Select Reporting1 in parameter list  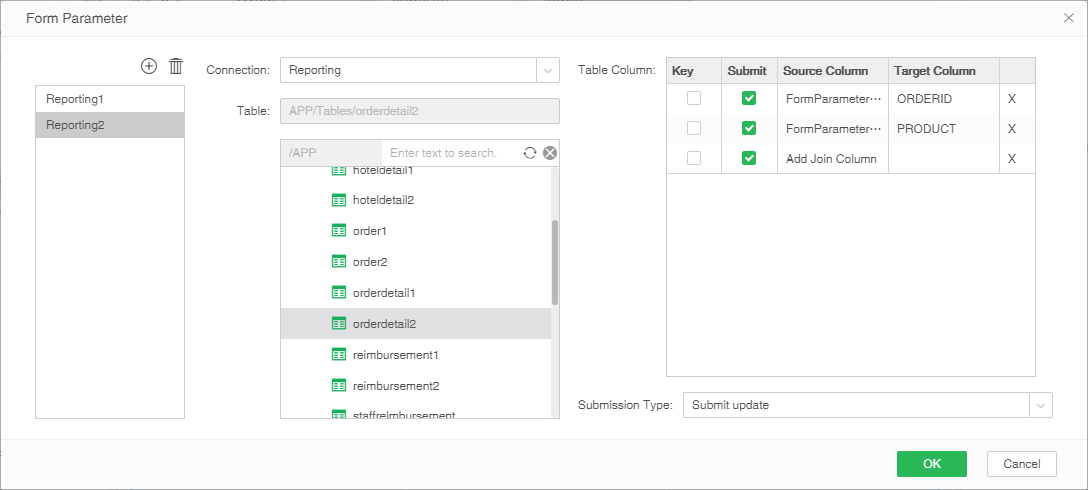tap(110, 100)
